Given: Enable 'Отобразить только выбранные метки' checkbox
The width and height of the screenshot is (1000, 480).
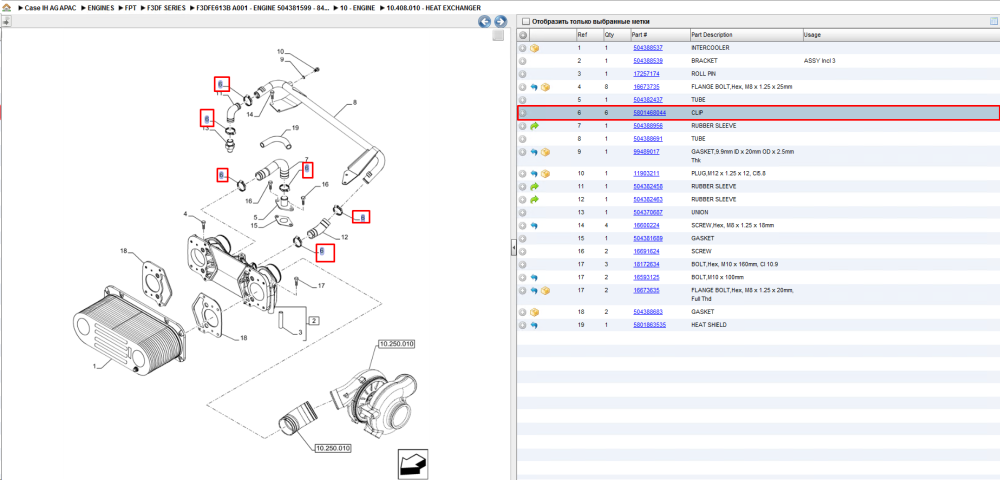Looking at the screenshot, I should 526,21.
